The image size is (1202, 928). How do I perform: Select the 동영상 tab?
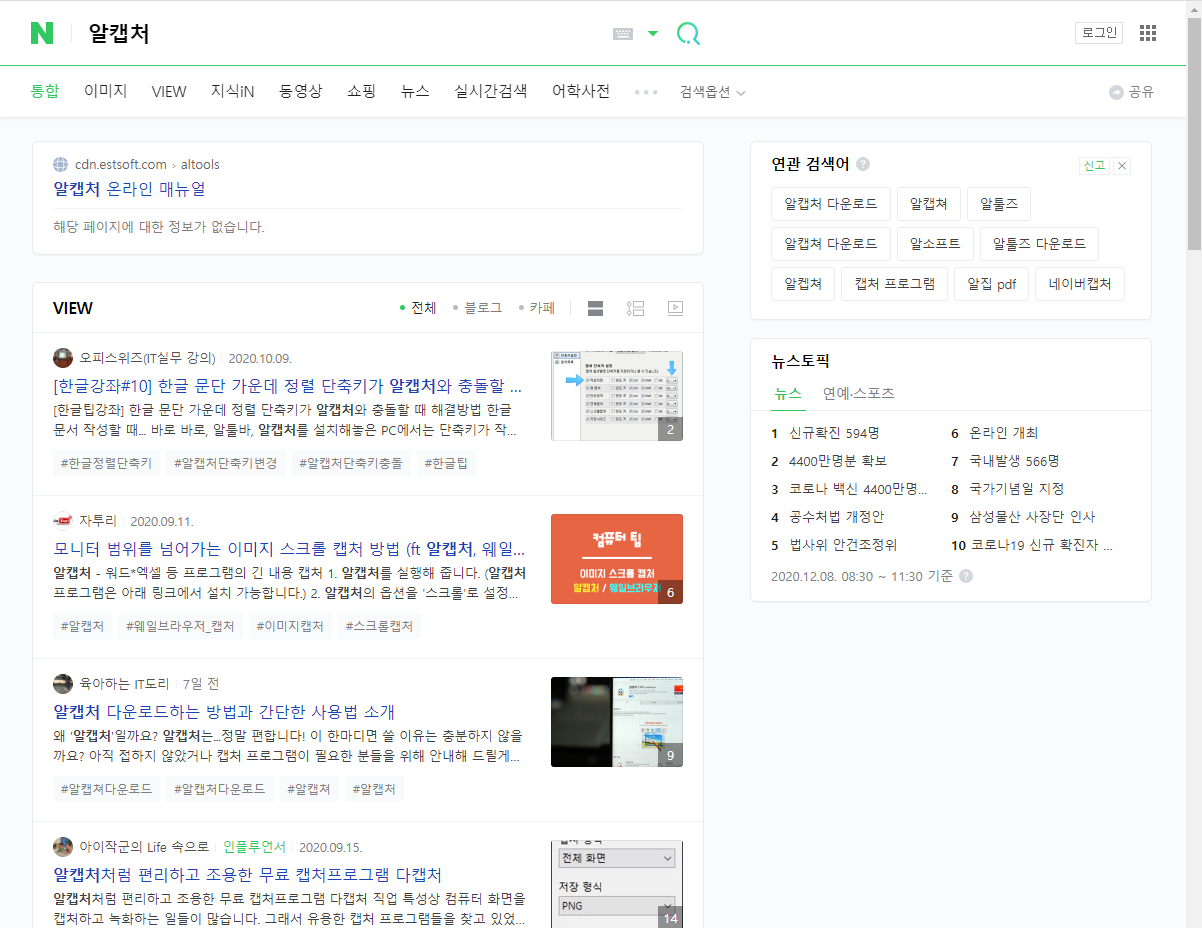tap(301, 91)
